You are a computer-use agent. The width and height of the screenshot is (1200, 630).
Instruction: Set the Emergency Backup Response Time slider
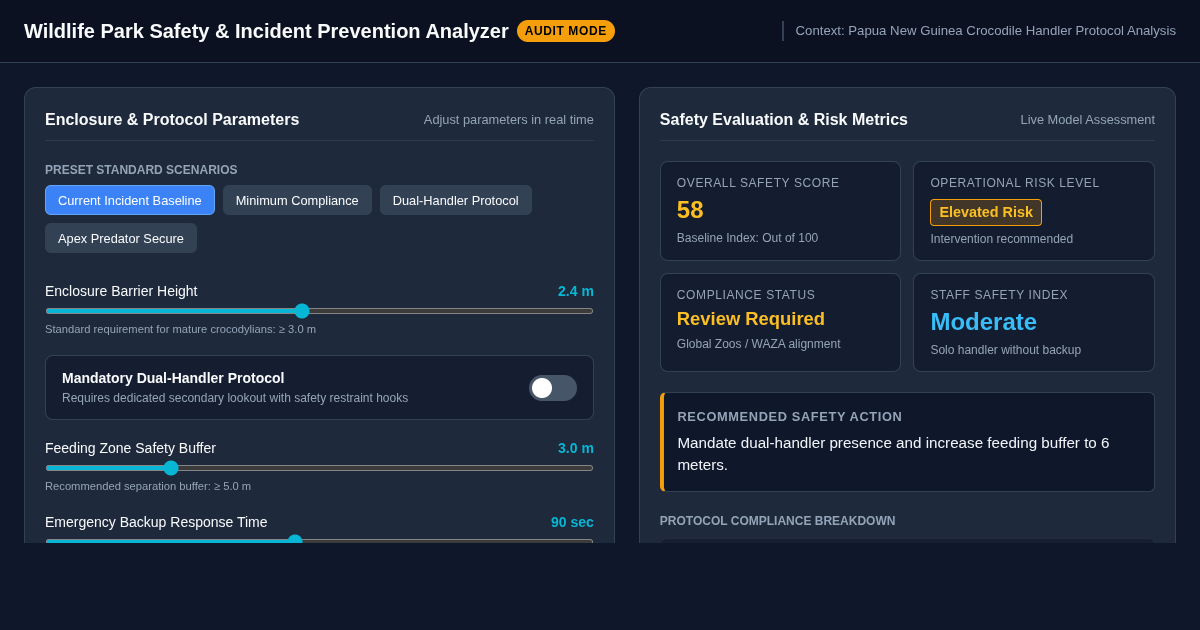click(319, 540)
